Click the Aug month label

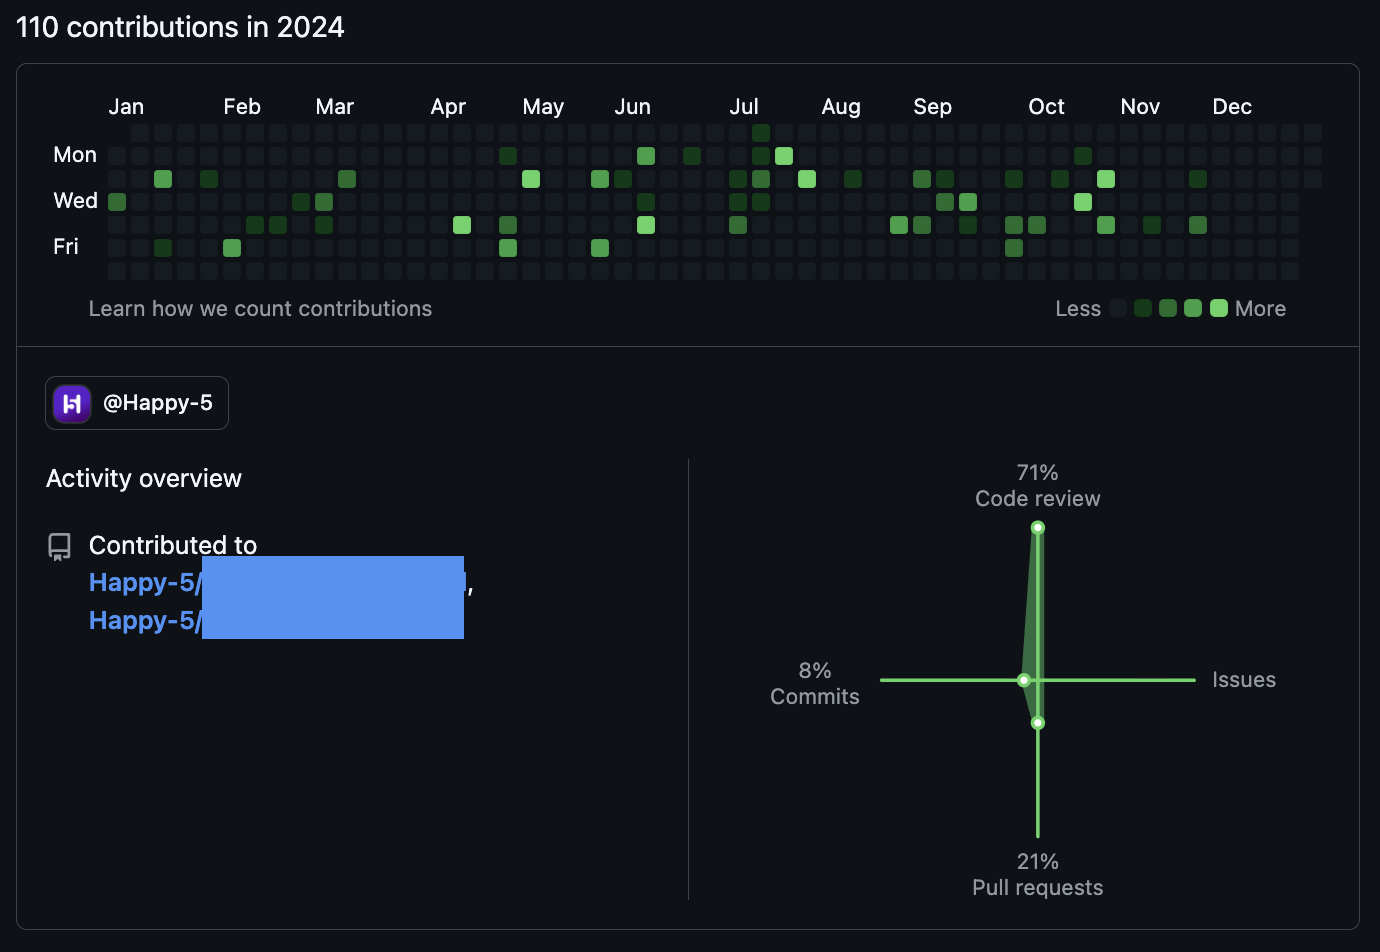click(x=841, y=106)
